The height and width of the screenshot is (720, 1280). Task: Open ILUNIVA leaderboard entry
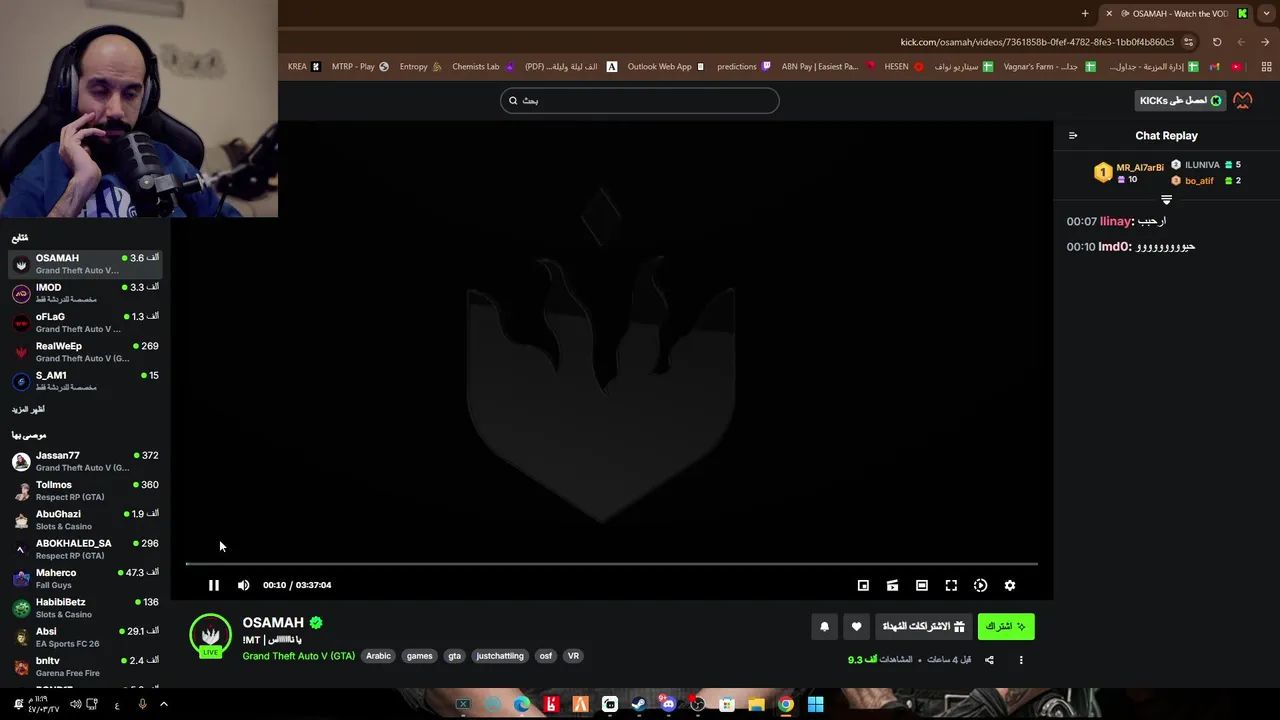1206,165
